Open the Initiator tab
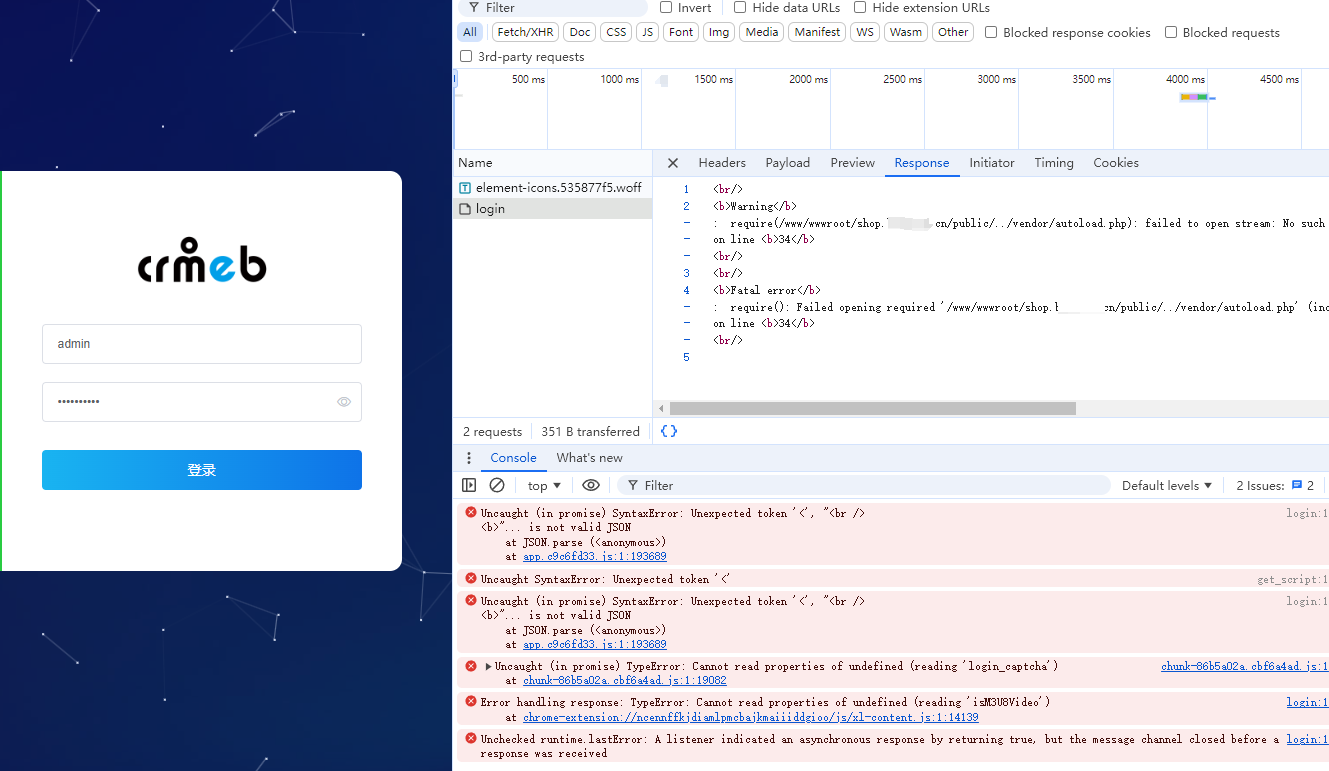This screenshot has height=771, width=1329. click(992, 163)
